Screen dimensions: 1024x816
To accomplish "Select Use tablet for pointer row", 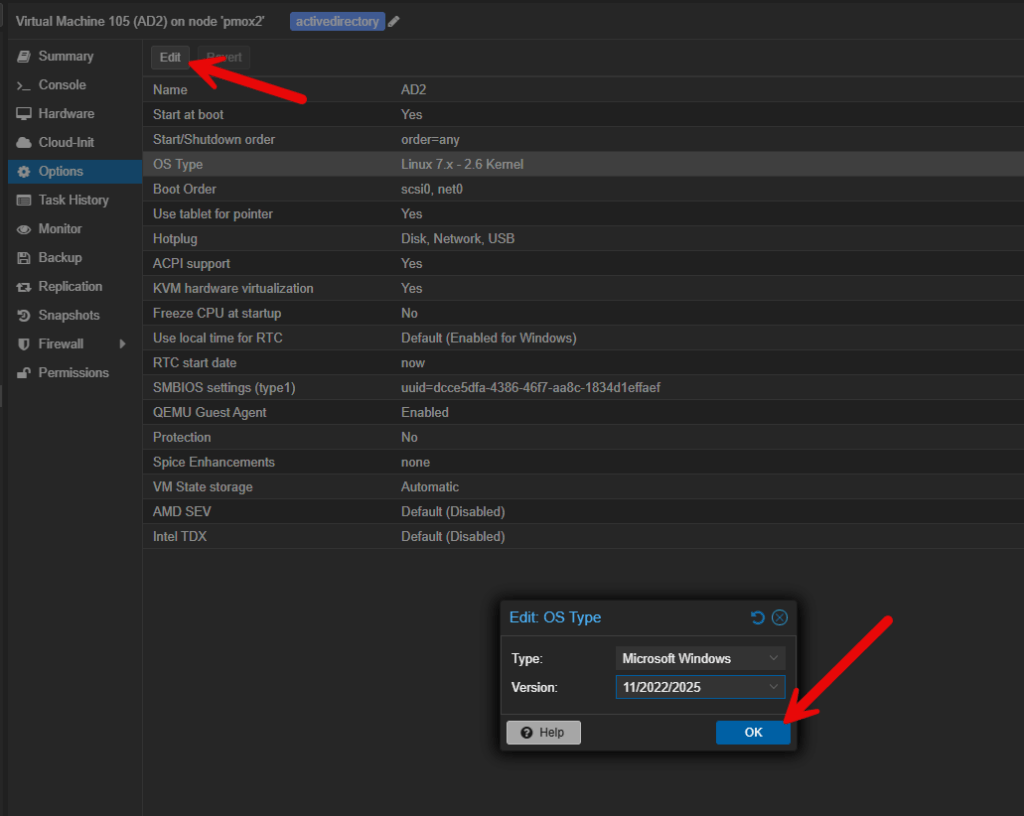I will [x=583, y=213].
